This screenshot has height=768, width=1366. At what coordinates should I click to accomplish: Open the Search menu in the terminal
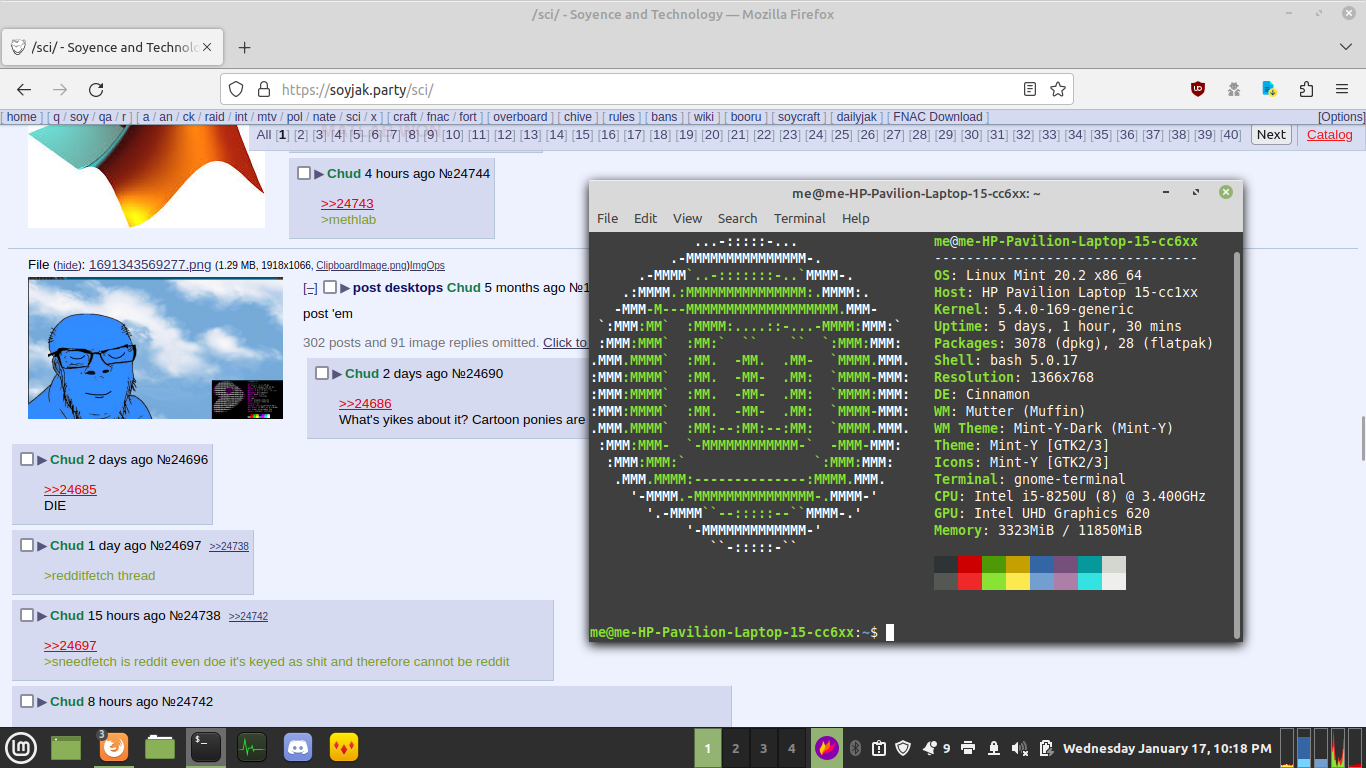[737, 218]
